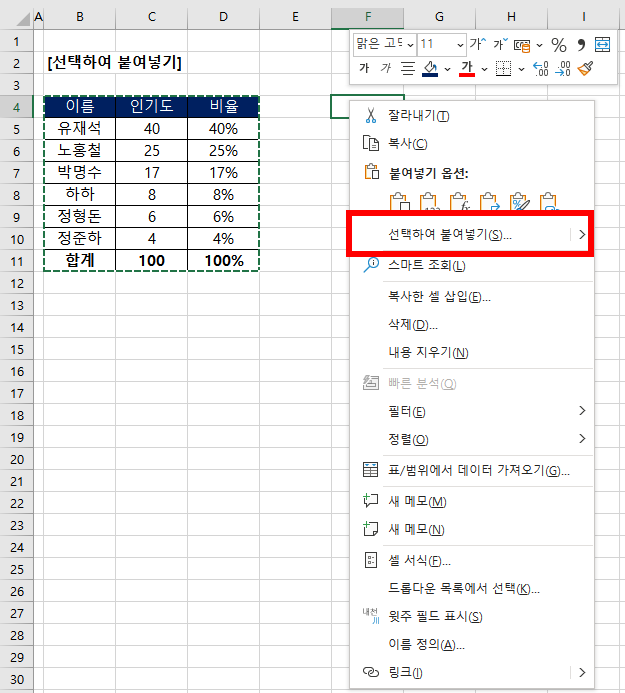Open the 정렬 (Sort) submenu
The height and width of the screenshot is (693, 625).
point(472,439)
